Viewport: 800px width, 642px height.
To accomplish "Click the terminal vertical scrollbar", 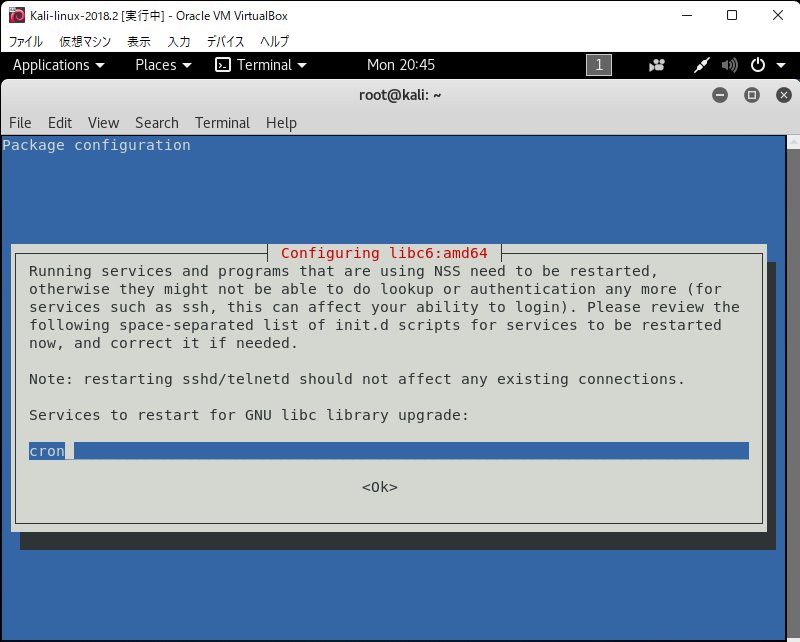I will (x=793, y=388).
